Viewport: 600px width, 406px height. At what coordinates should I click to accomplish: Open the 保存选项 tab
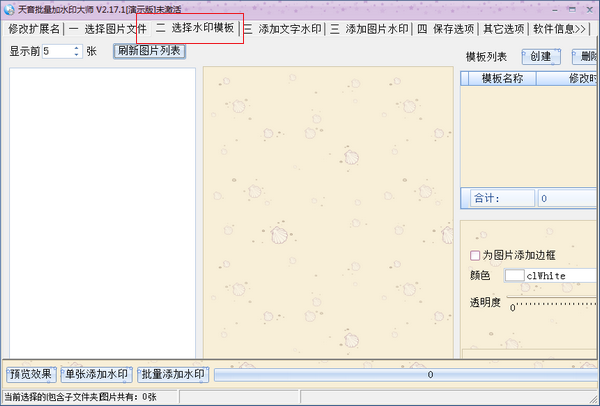pos(445,29)
